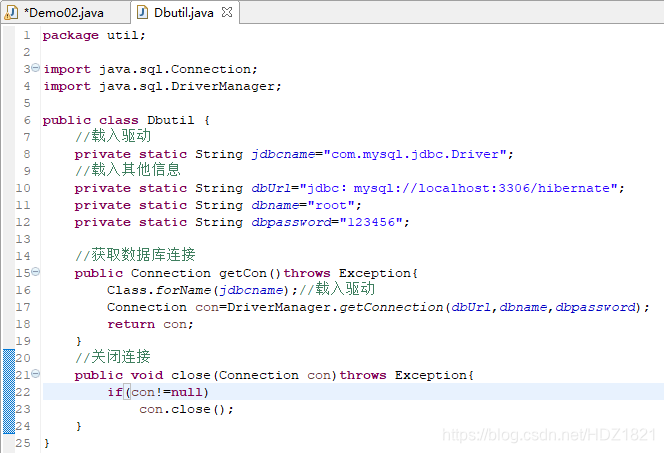664x453 pixels.
Task: Close the Dbutil.java tab
Action: pyautogui.click(x=227, y=12)
